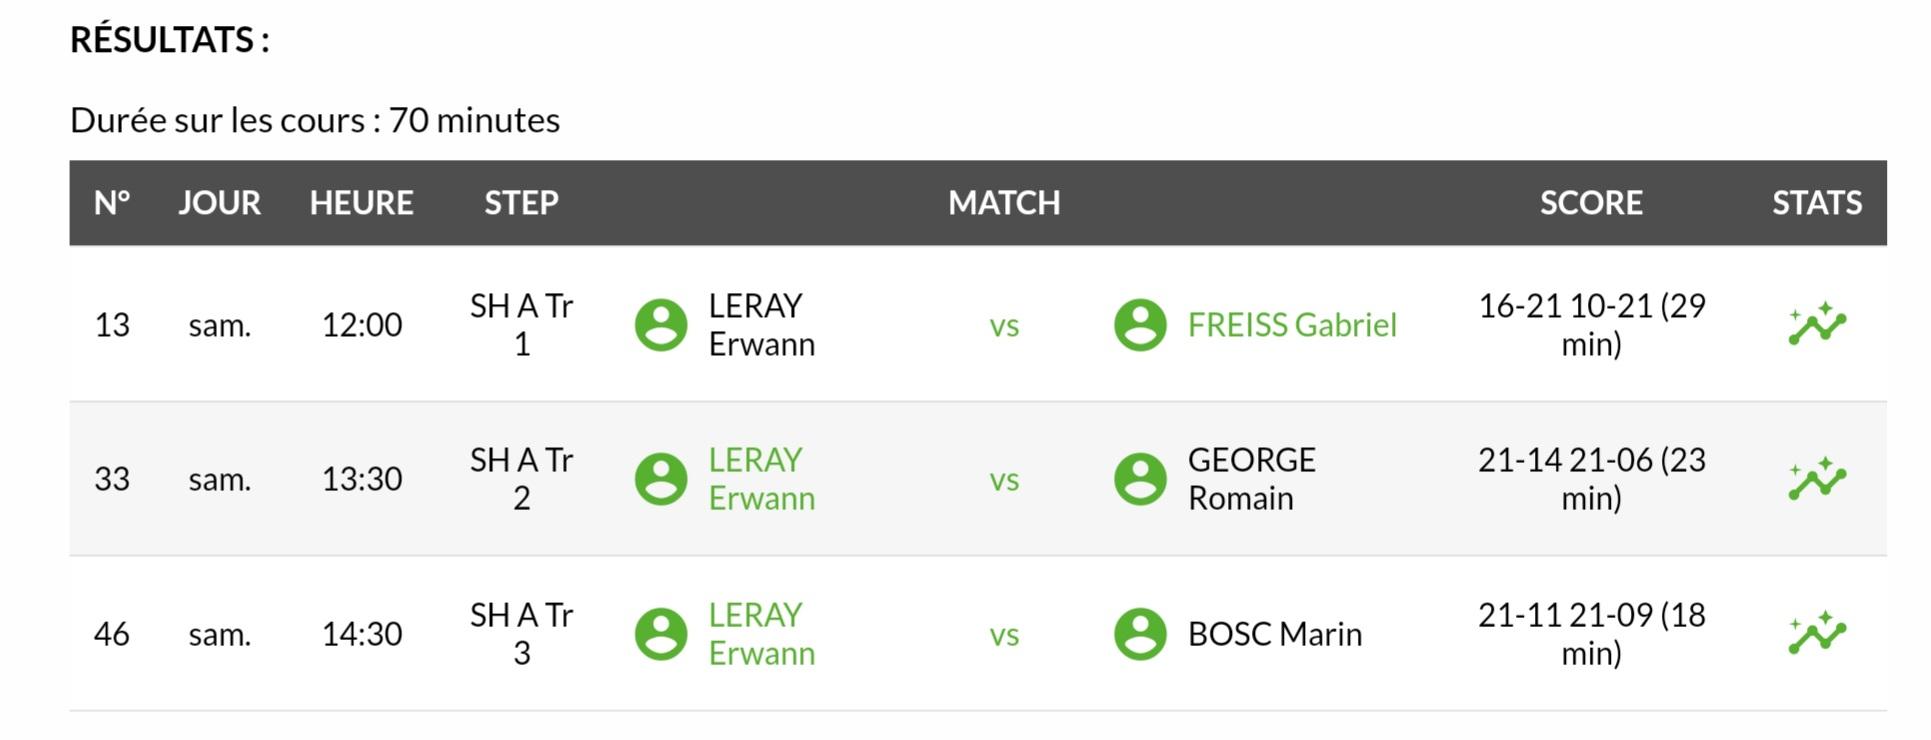Open LERAY Erwann link in 14:30 match
Screen dimensions: 1931x740
[761, 634]
